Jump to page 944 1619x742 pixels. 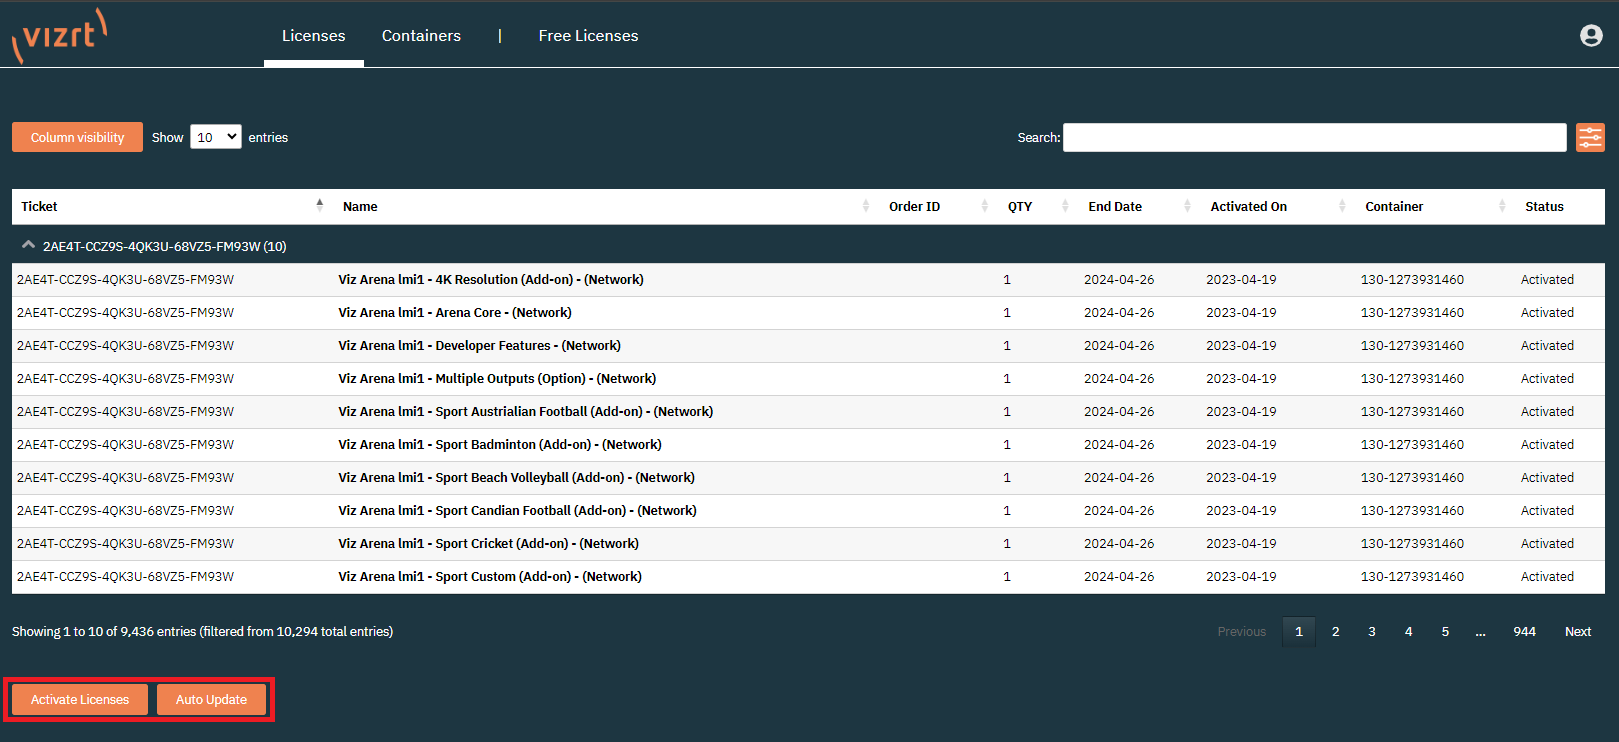[x=1524, y=632]
